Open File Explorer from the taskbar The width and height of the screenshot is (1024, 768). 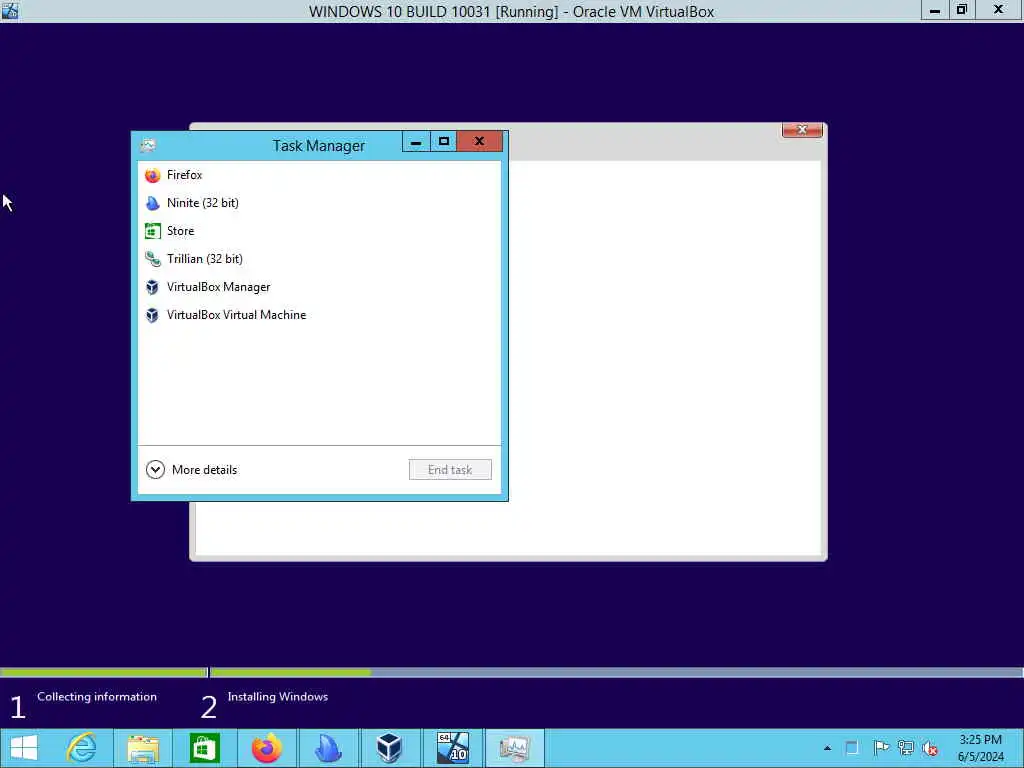pyautogui.click(x=143, y=748)
